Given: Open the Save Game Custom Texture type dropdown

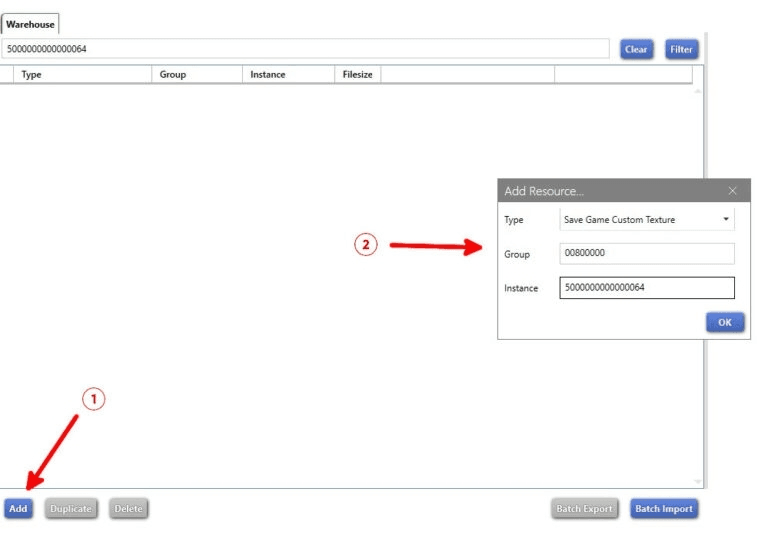Looking at the screenshot, I should 647,220.
